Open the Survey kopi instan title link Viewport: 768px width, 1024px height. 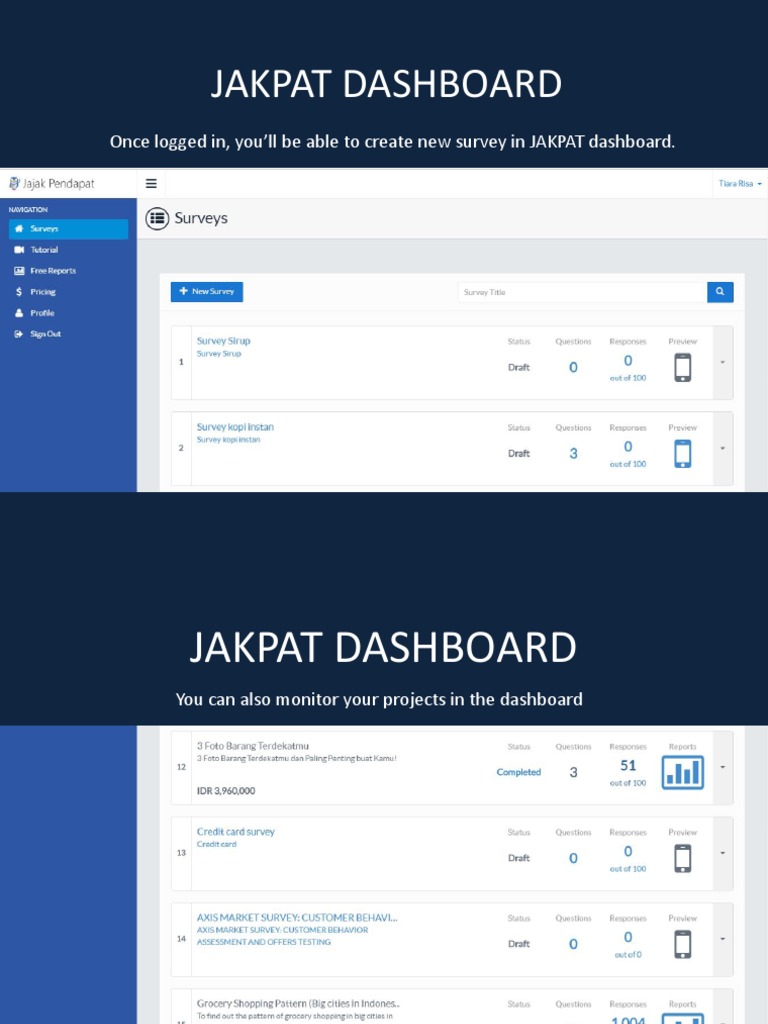click(235, 427)
